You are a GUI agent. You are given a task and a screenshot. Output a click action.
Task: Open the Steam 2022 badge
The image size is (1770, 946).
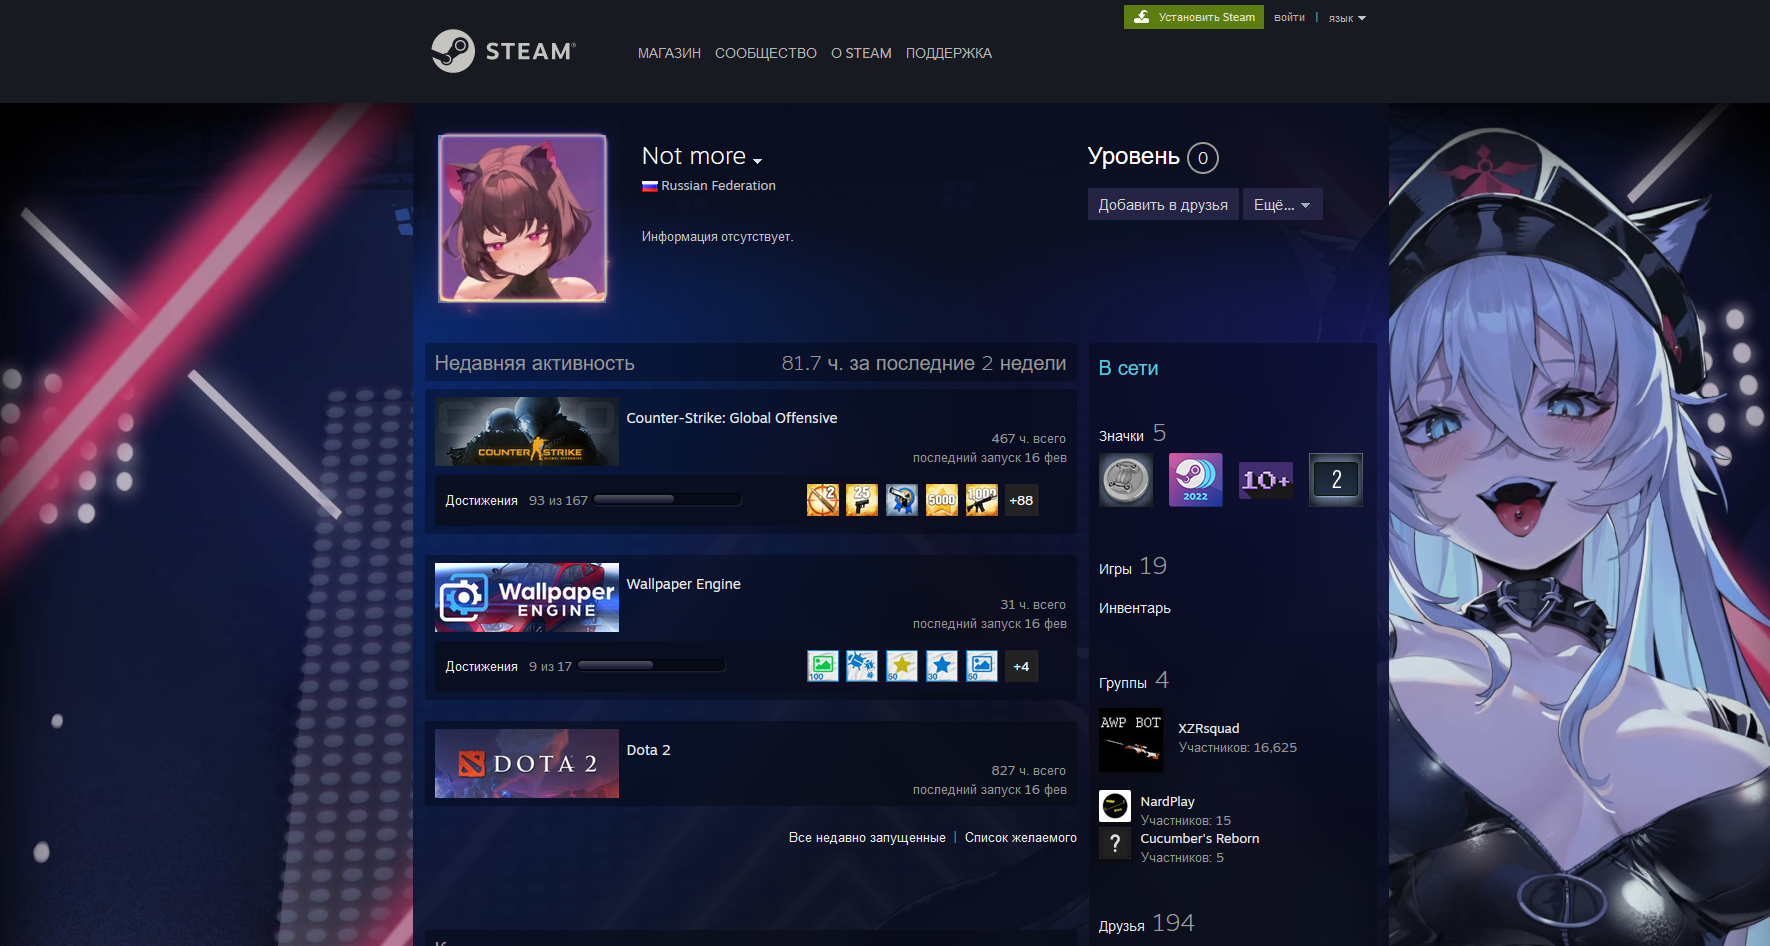coord(1196,480)
